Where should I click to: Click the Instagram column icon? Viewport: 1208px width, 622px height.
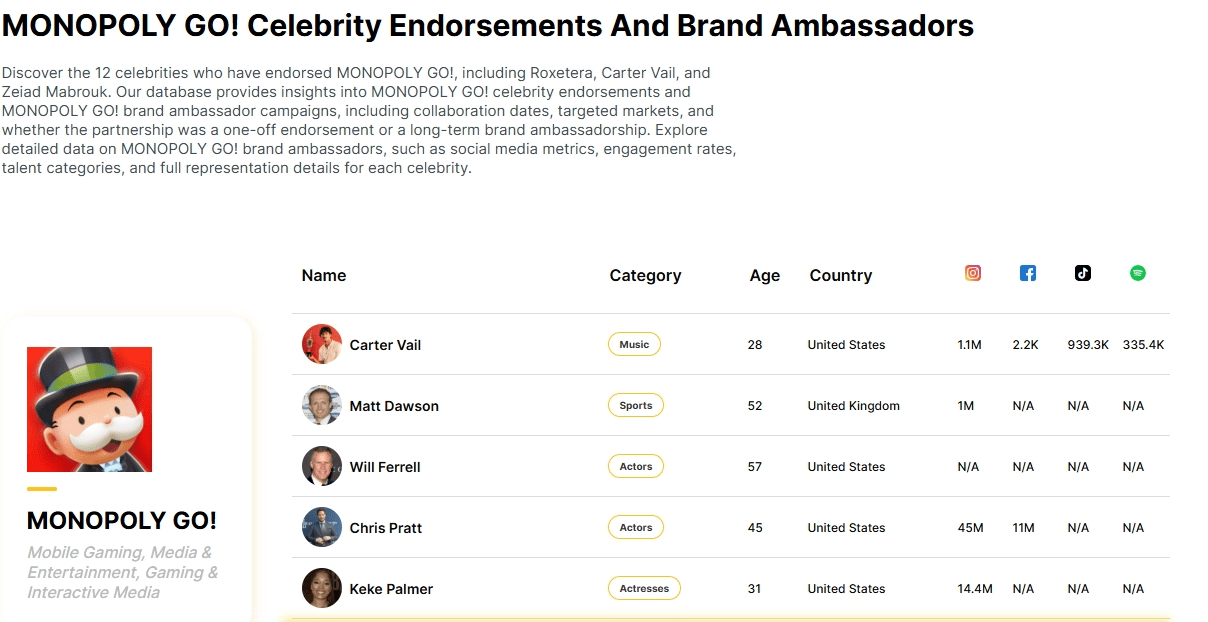coord(973,273)
